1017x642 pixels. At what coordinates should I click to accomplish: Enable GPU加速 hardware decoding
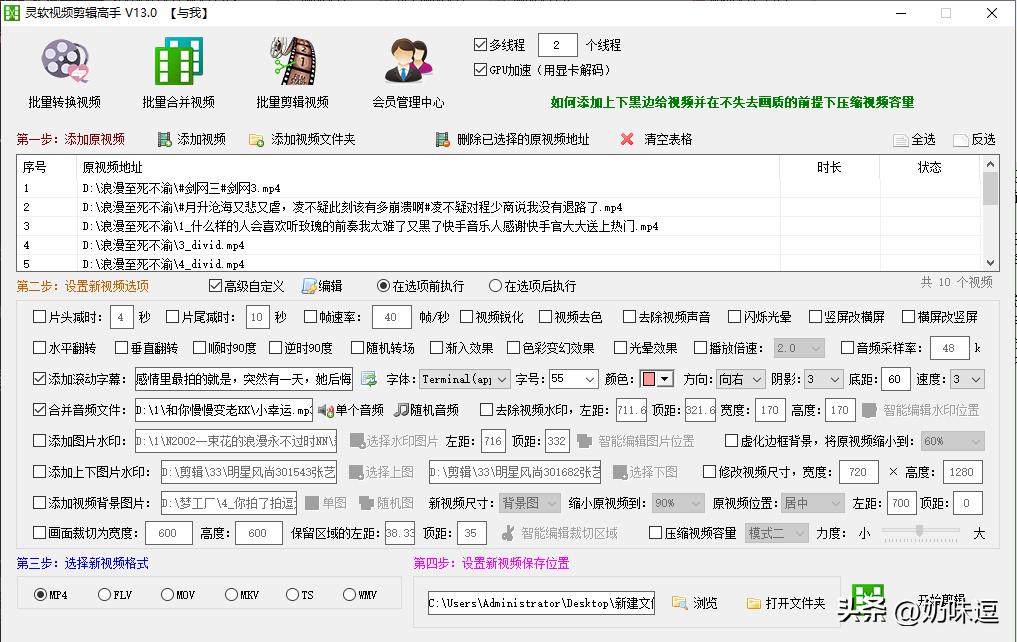(x=479, y=68)
